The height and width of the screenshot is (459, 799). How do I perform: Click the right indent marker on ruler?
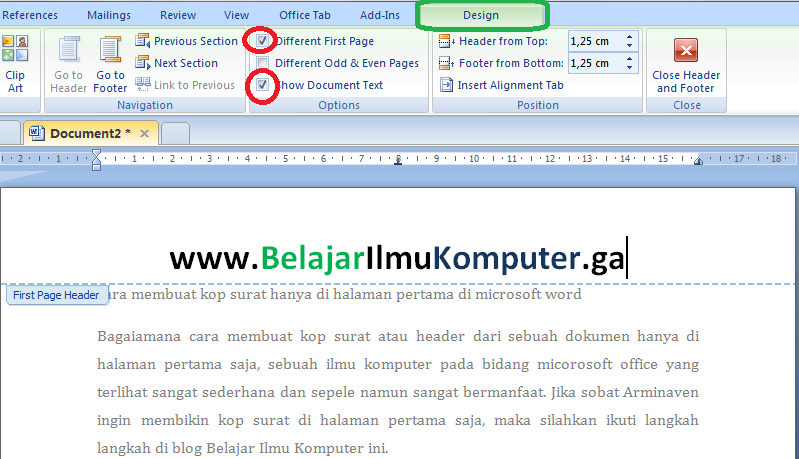tap(698, 161)
